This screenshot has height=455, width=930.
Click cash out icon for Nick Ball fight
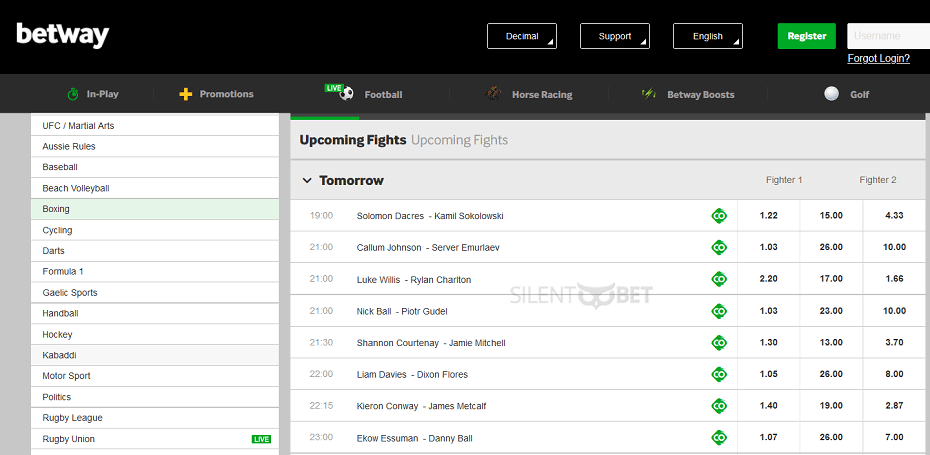[719, 311]
